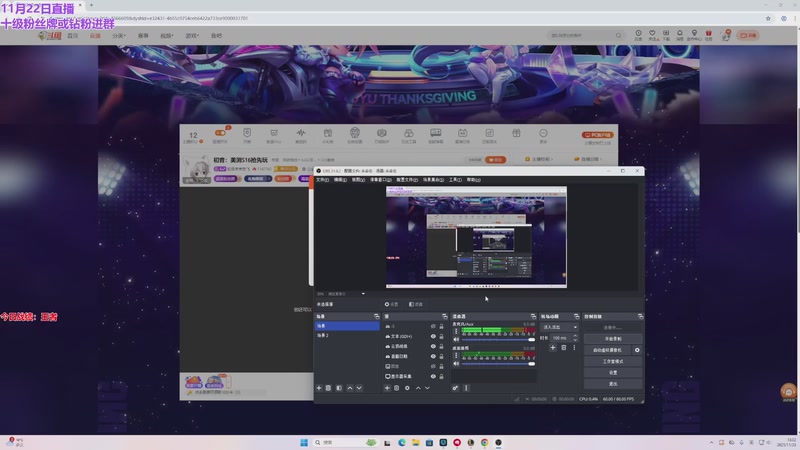The width and height of the screenshot is (800, 450).
Task: Delete selected source with trash icon
Action: [x=396, y=388]
